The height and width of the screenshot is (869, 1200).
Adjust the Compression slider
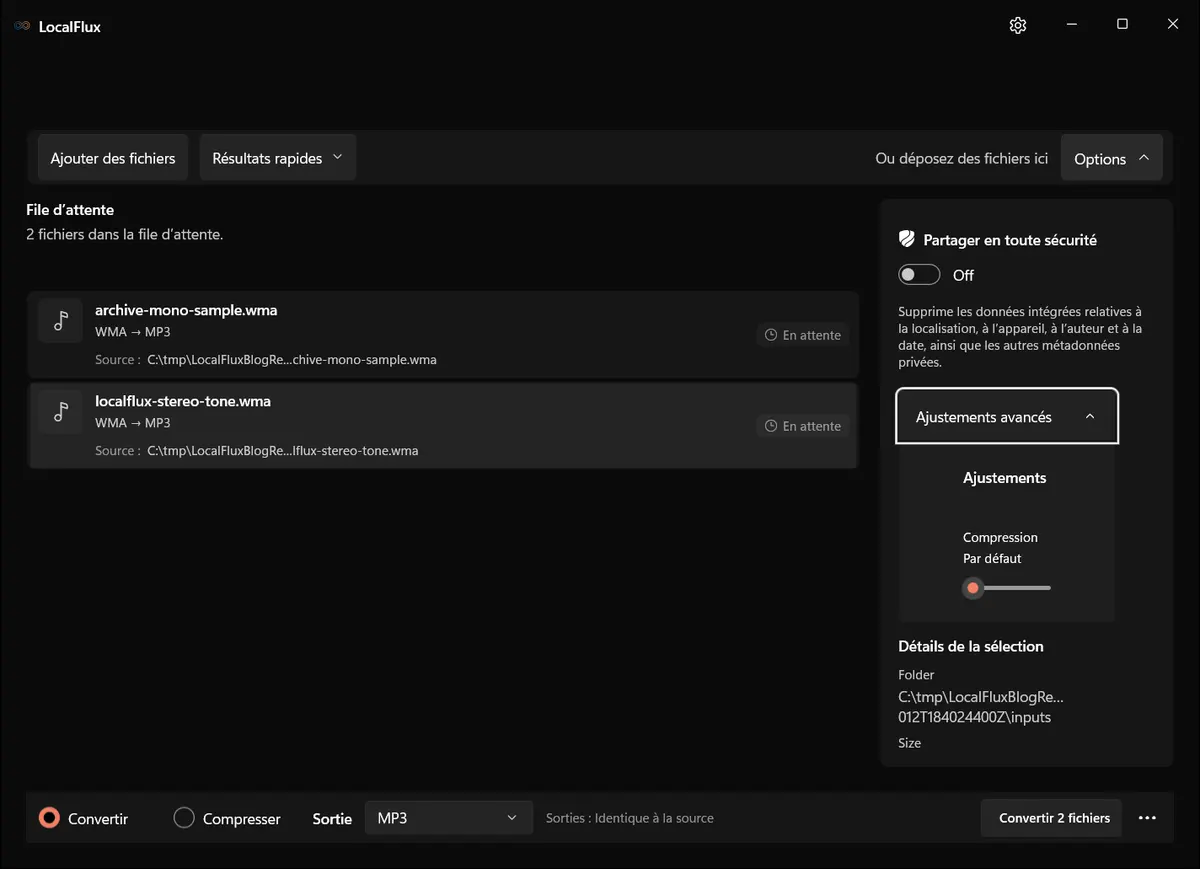click(1007, 588)
